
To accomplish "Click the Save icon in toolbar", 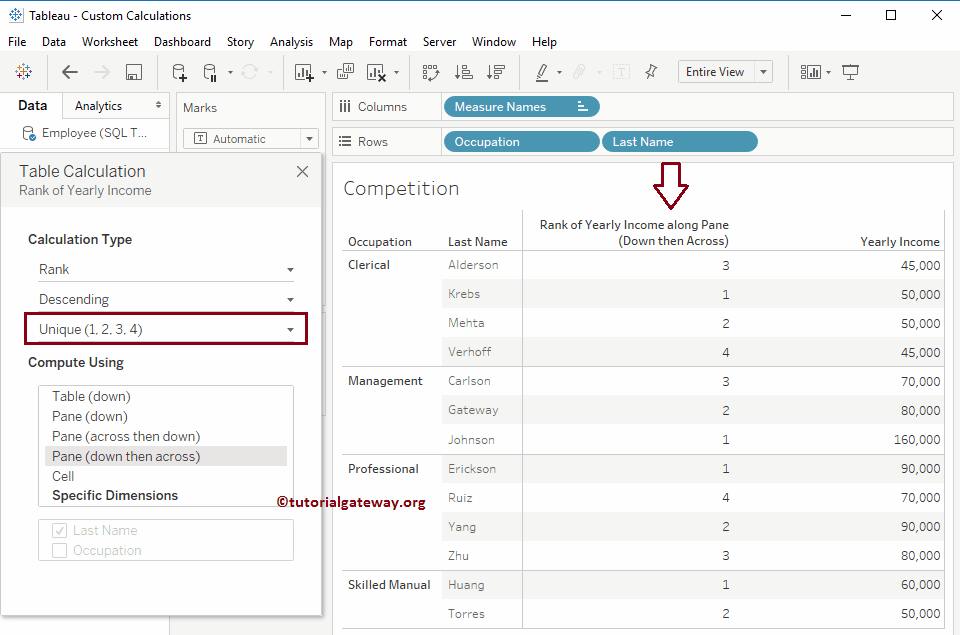I will pos(133,72).
